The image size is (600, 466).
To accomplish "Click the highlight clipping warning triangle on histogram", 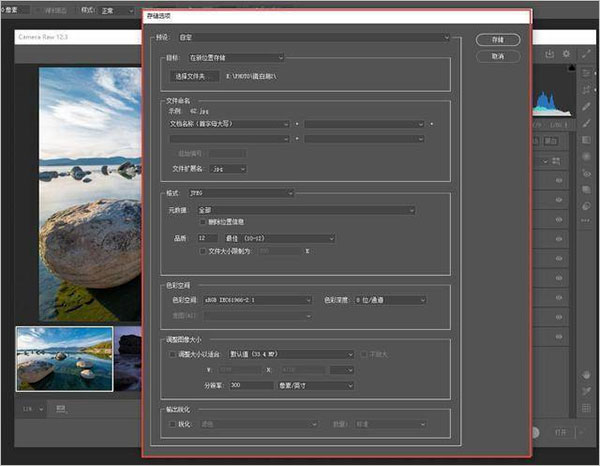I will click(572, 68).
